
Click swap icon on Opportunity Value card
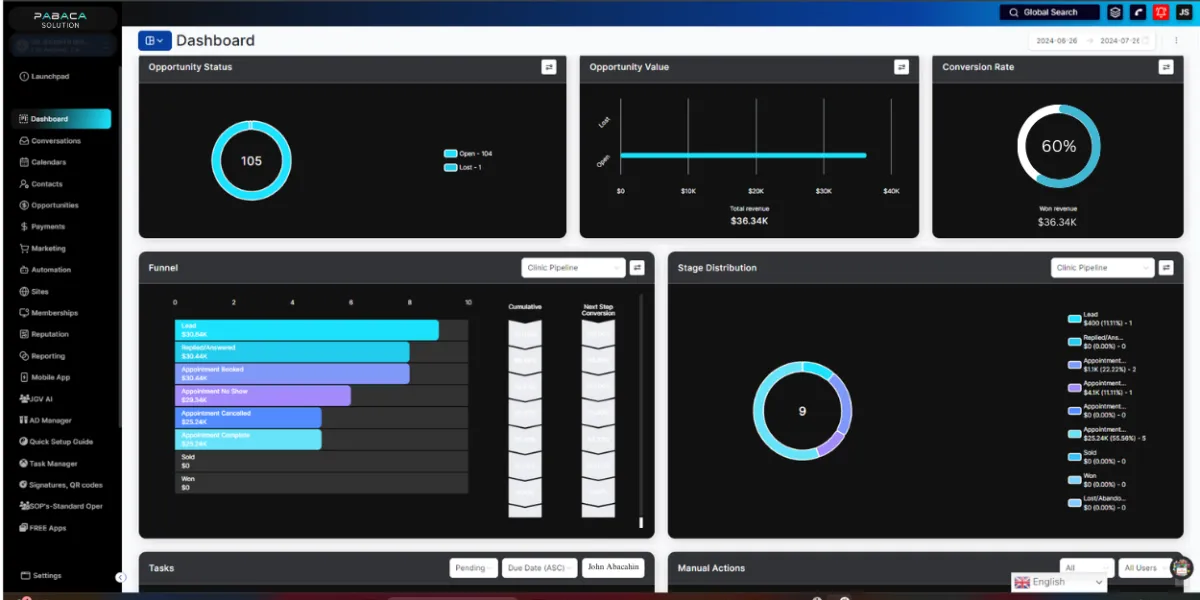902,67
